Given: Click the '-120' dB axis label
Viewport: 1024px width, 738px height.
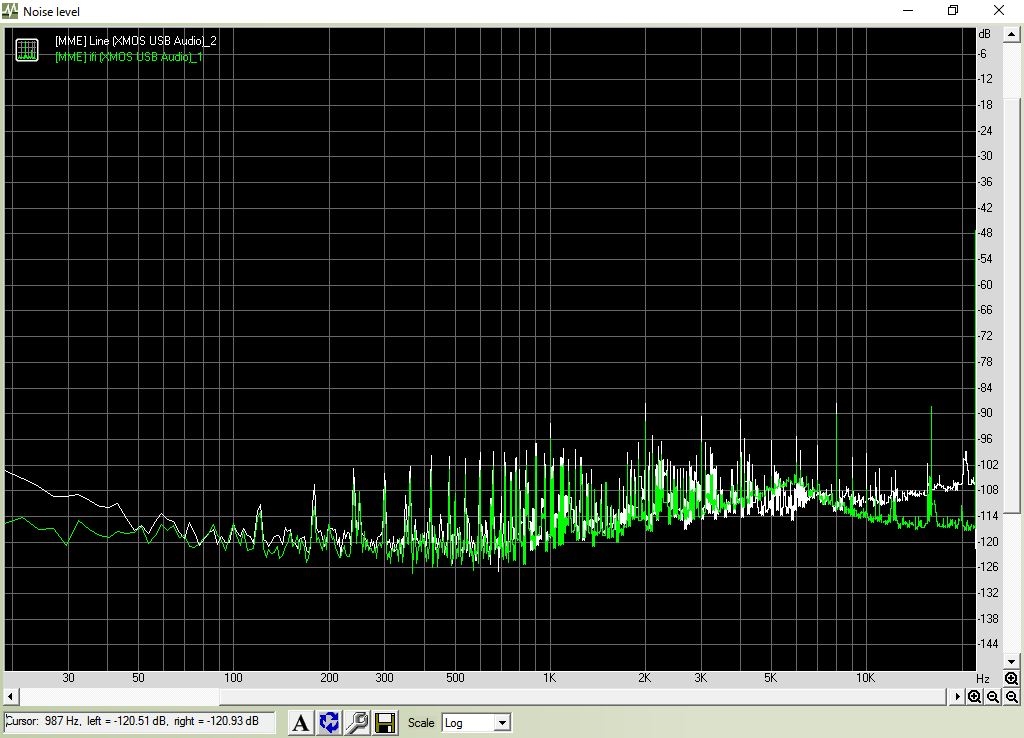Looking at the screenshot, I should [988, 541].
